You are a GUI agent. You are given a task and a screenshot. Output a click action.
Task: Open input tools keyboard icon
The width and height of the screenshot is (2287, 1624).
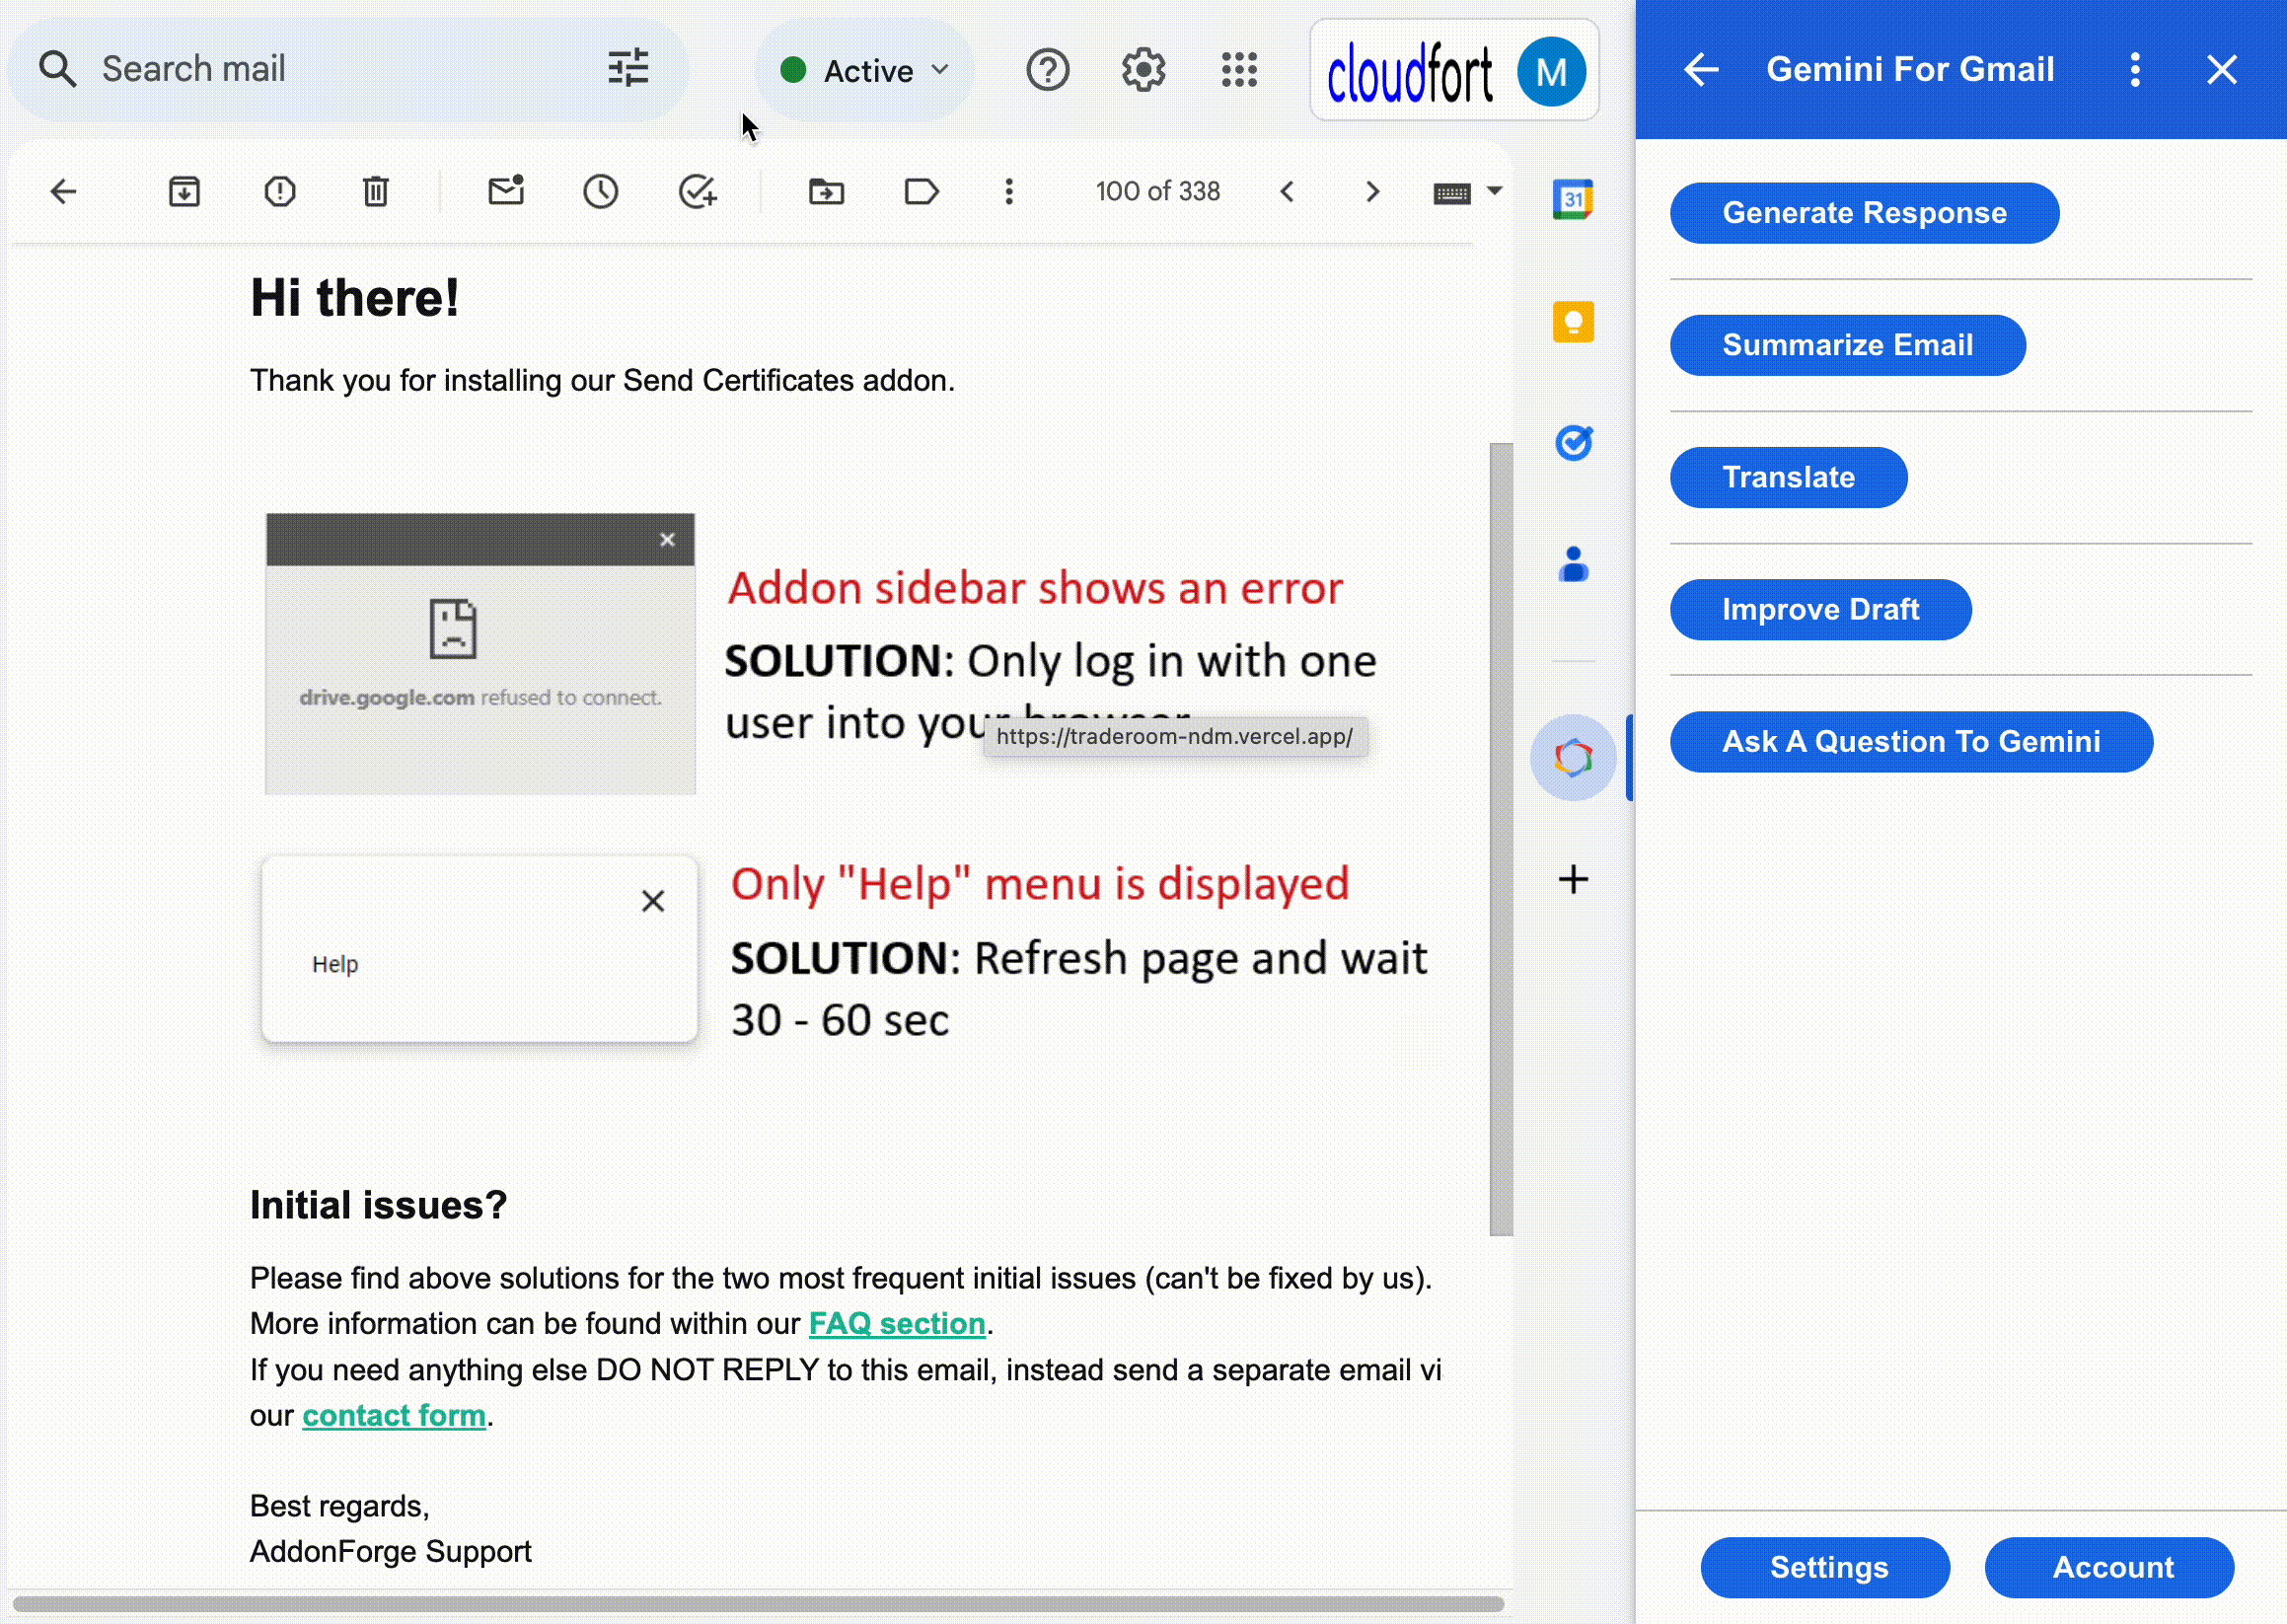coord(1451,193)
